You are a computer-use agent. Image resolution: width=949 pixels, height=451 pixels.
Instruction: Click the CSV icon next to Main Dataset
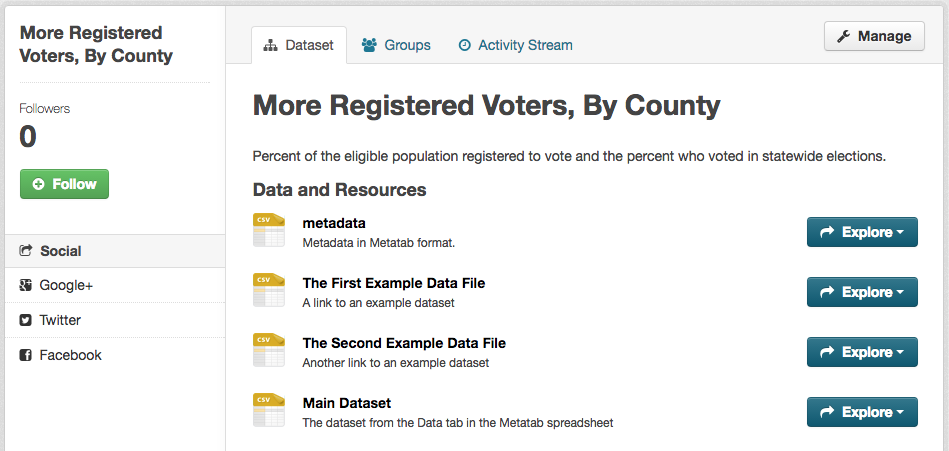269,410
